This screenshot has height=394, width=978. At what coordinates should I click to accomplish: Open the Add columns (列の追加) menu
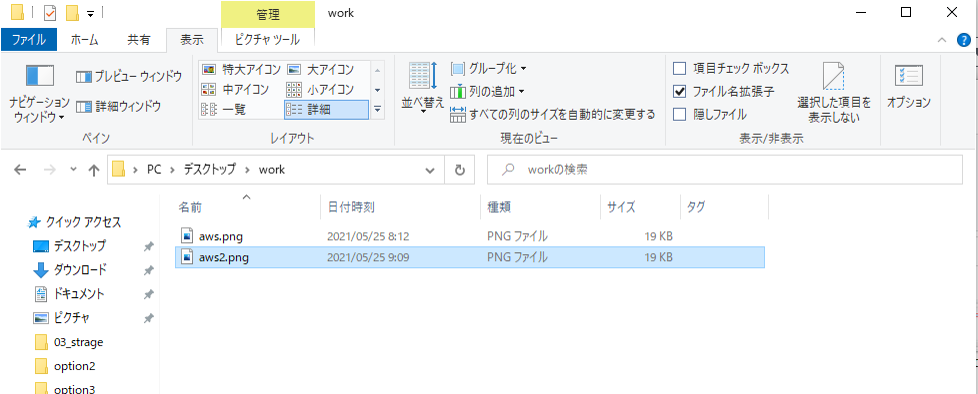click(487, 92)
